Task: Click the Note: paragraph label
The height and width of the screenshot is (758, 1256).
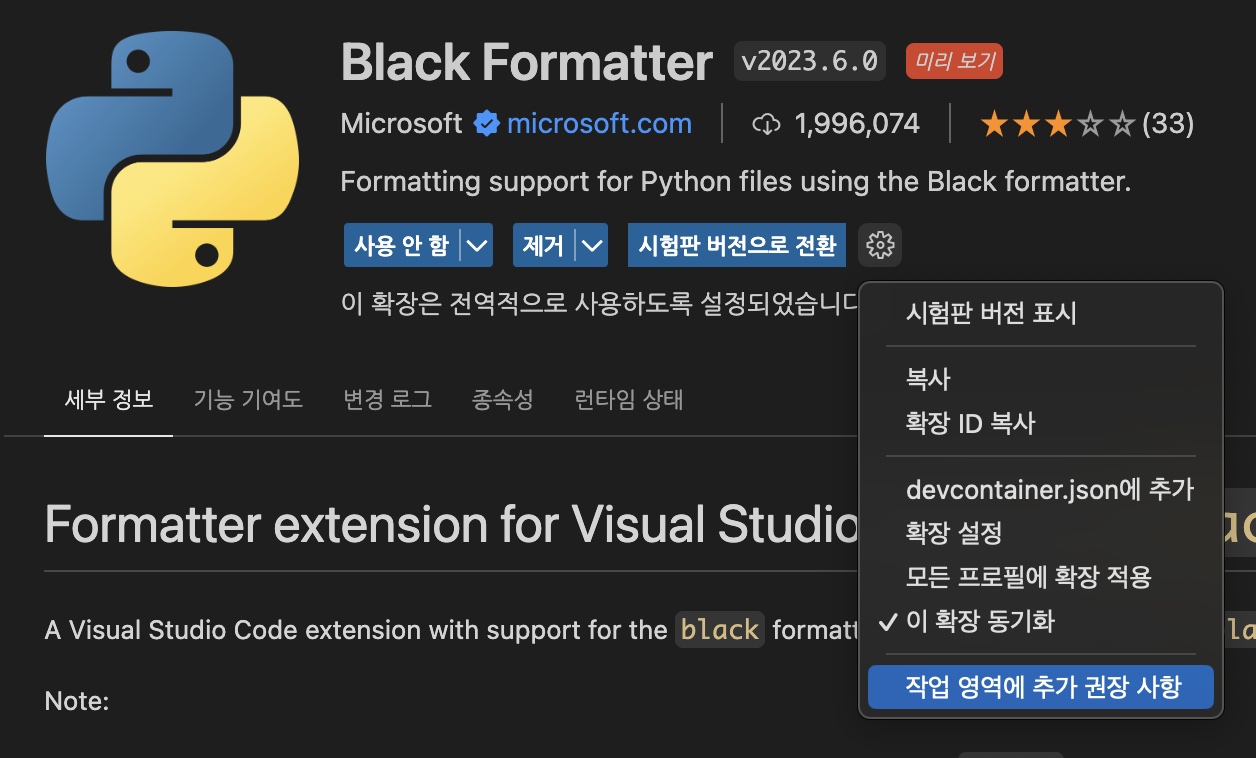Action: click(77, 701)
